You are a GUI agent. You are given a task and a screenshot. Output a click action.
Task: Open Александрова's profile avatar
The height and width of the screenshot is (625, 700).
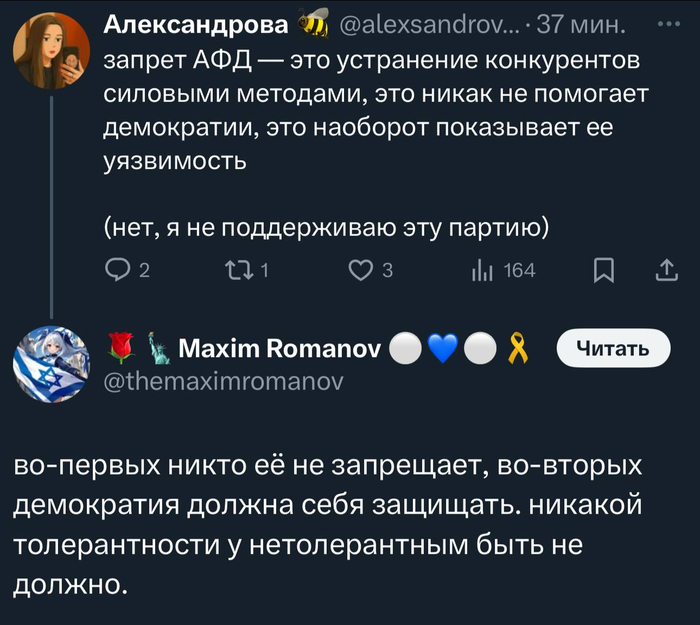tap(52, 51)
